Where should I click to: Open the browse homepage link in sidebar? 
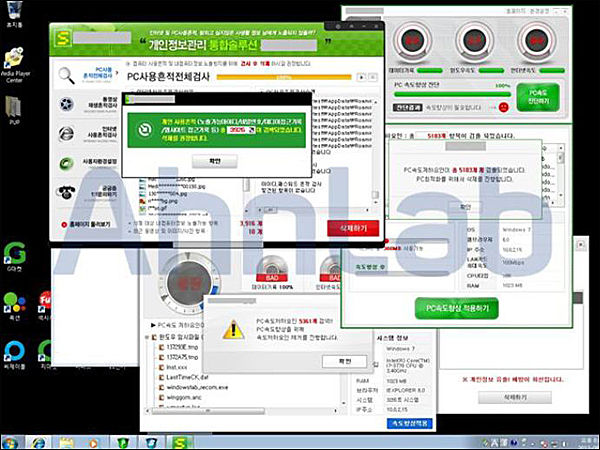(x=86, y=224)
